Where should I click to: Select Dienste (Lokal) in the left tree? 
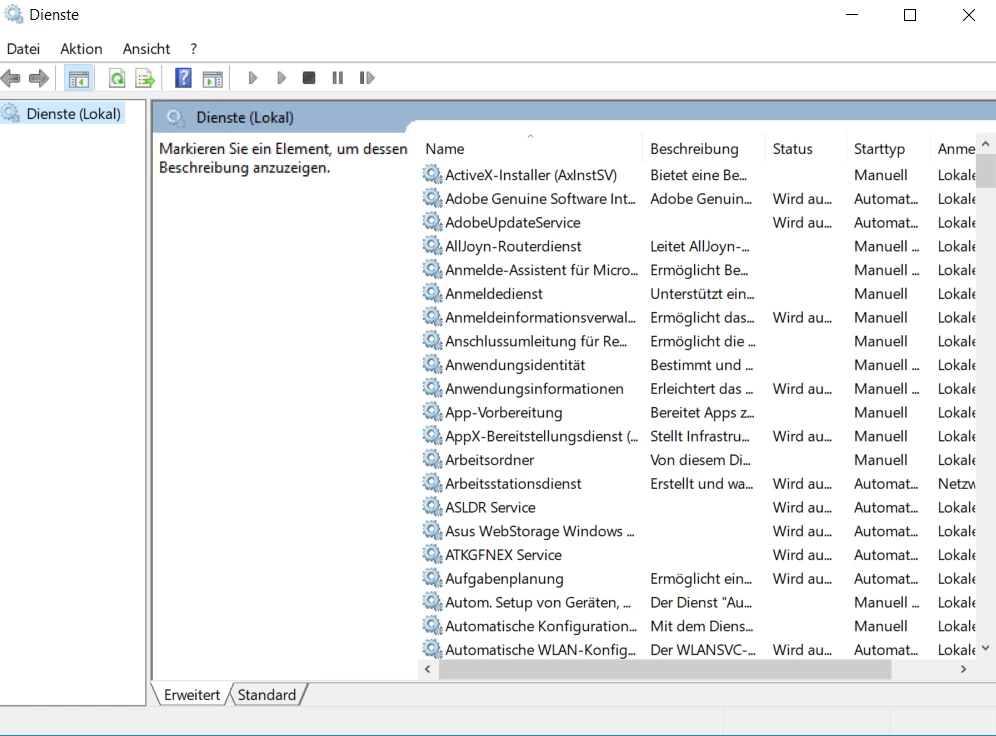click(x=74, y=114)
